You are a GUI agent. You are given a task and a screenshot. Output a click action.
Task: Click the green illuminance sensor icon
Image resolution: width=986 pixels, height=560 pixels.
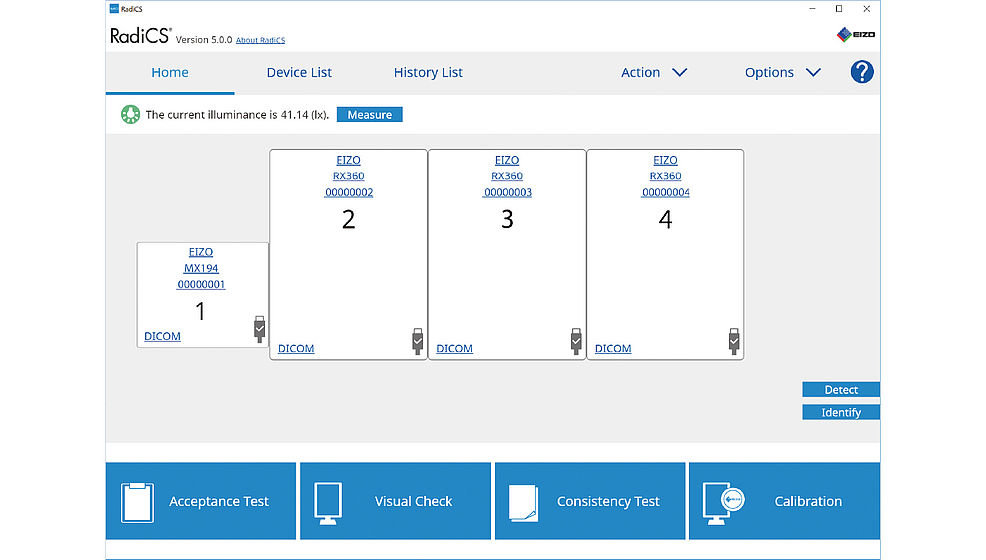pos(127,115)
